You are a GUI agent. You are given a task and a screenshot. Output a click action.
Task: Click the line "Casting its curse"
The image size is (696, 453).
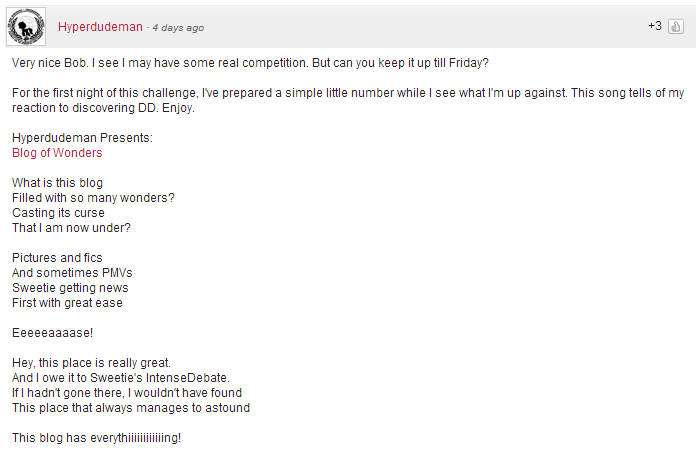point(58,213)
